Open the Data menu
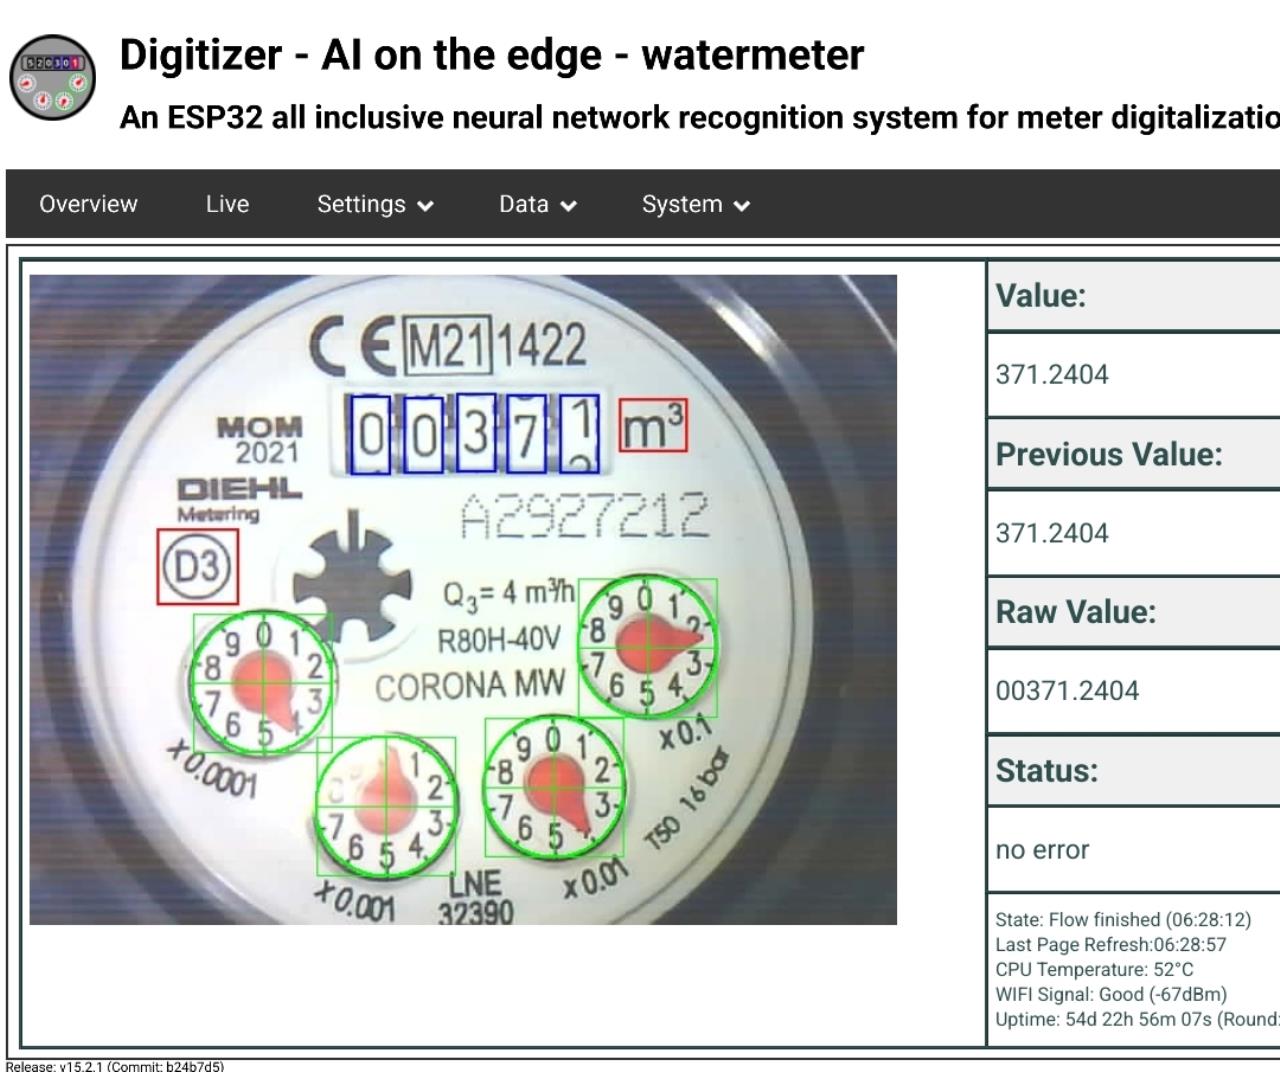This screenshot has height=1072, width=1280. (538, 204)
